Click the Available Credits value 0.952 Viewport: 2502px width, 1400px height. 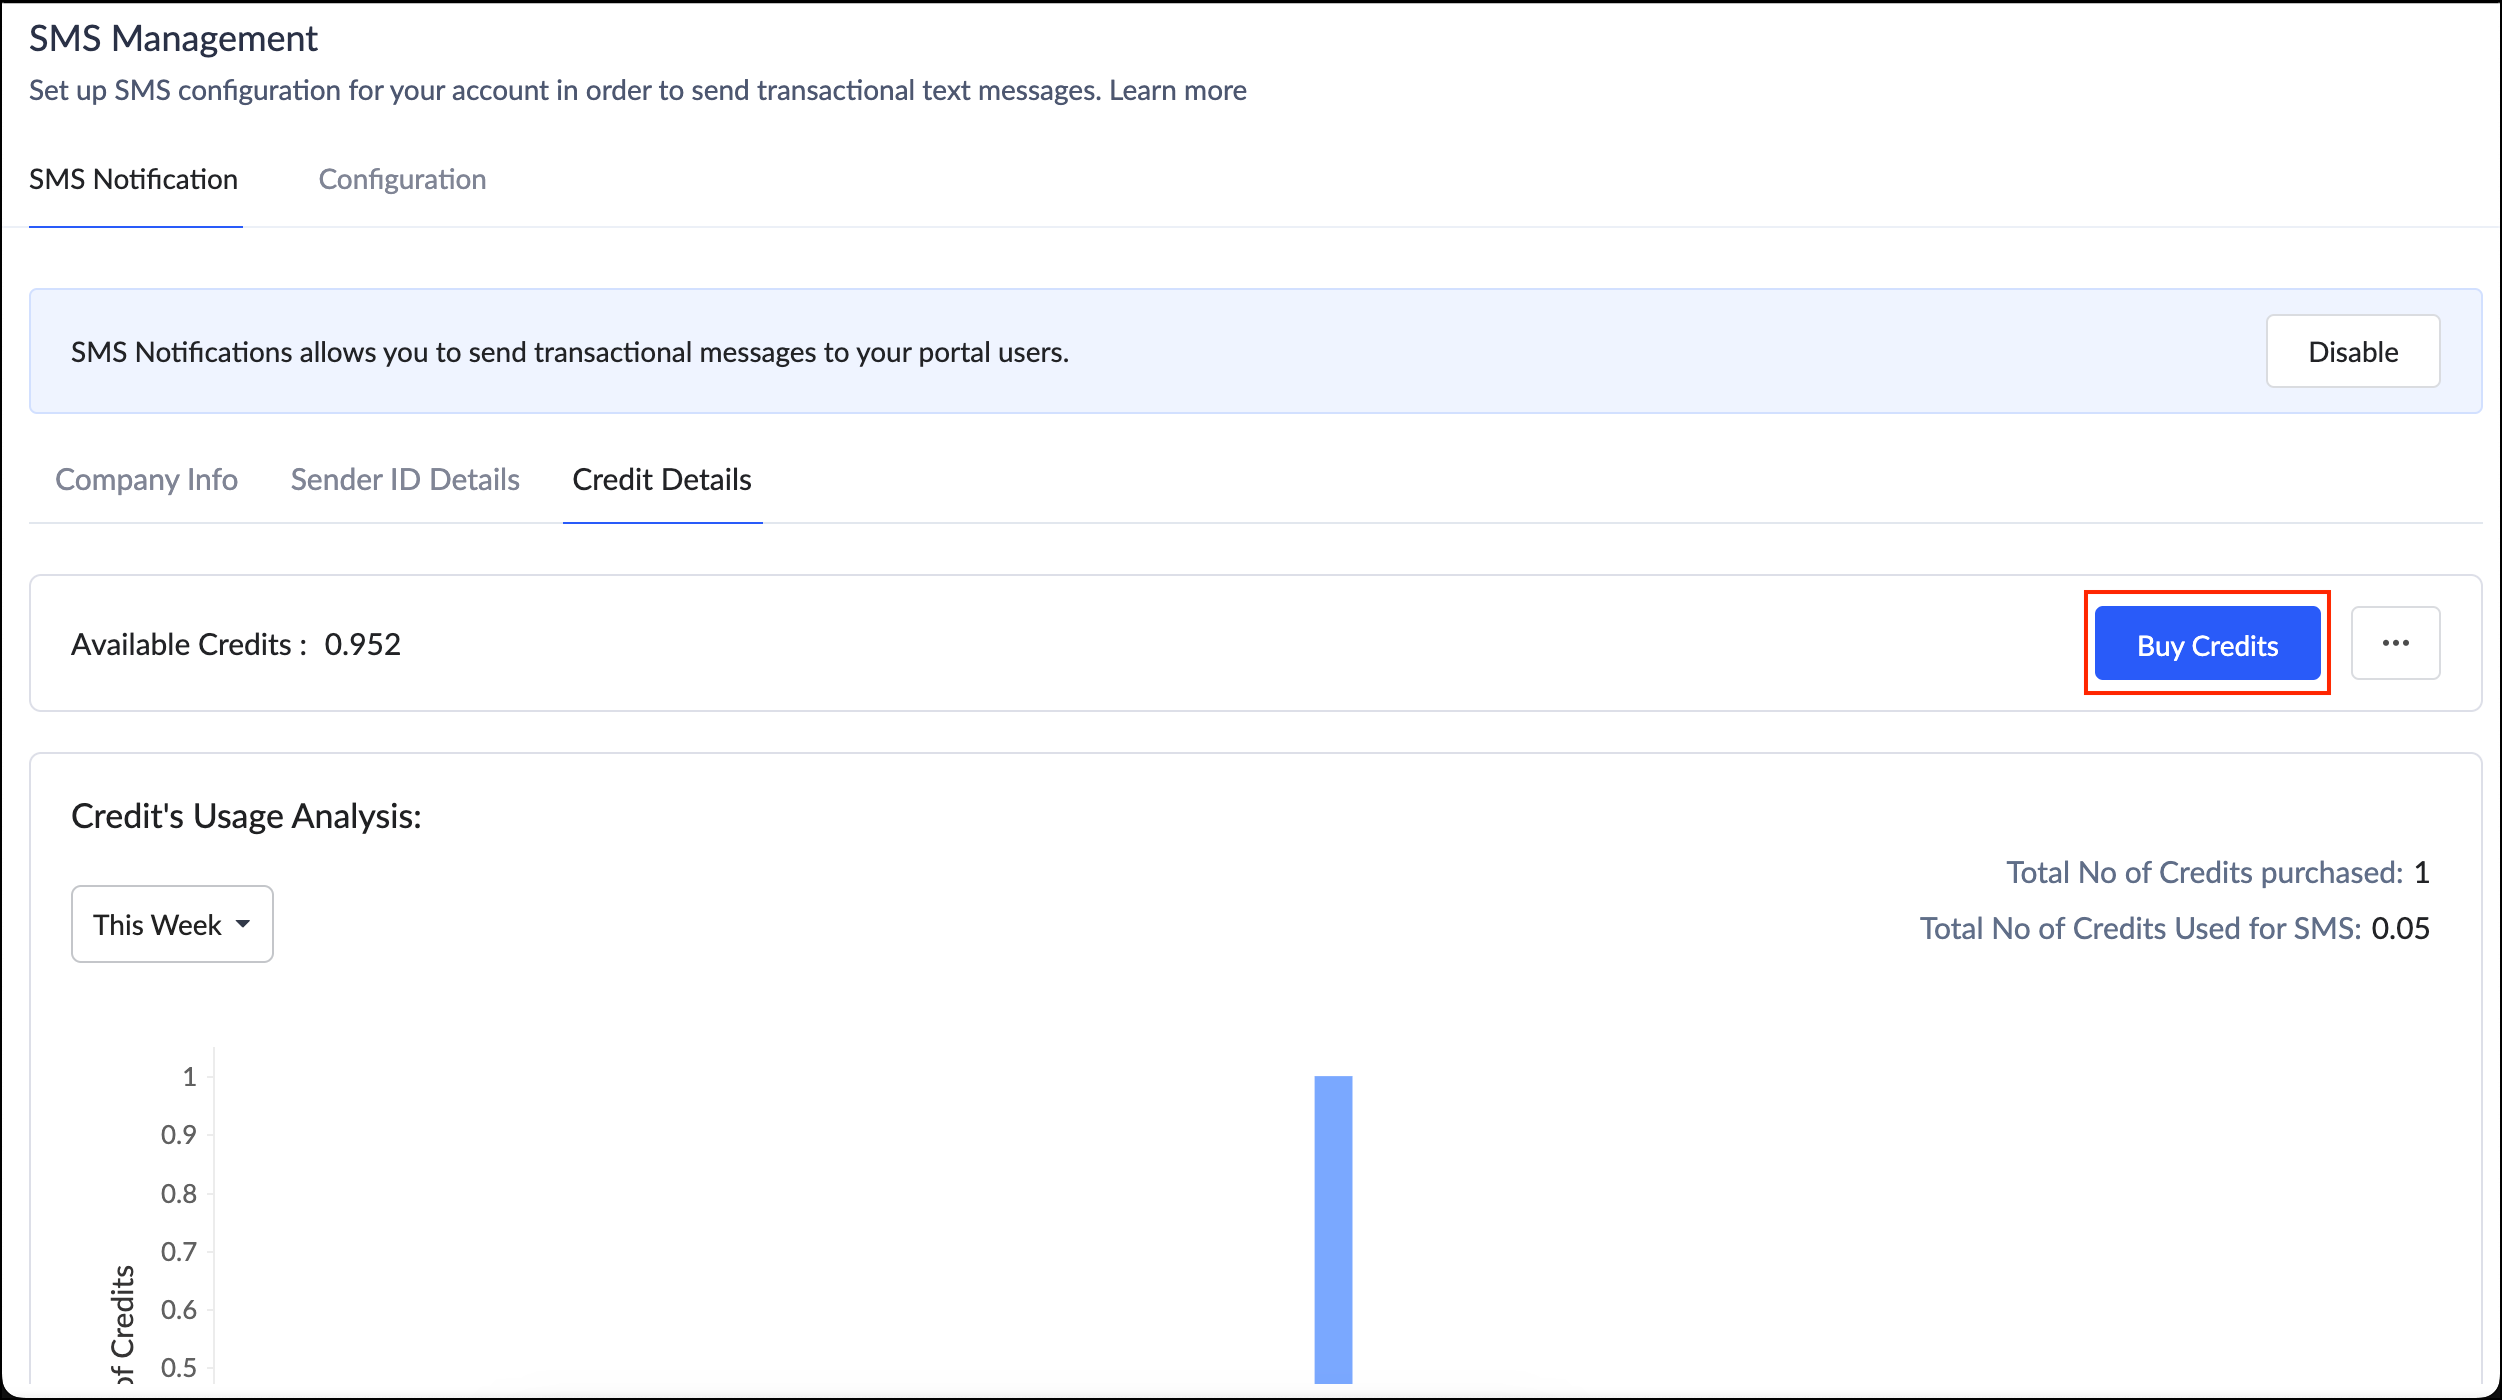point(362,645)
